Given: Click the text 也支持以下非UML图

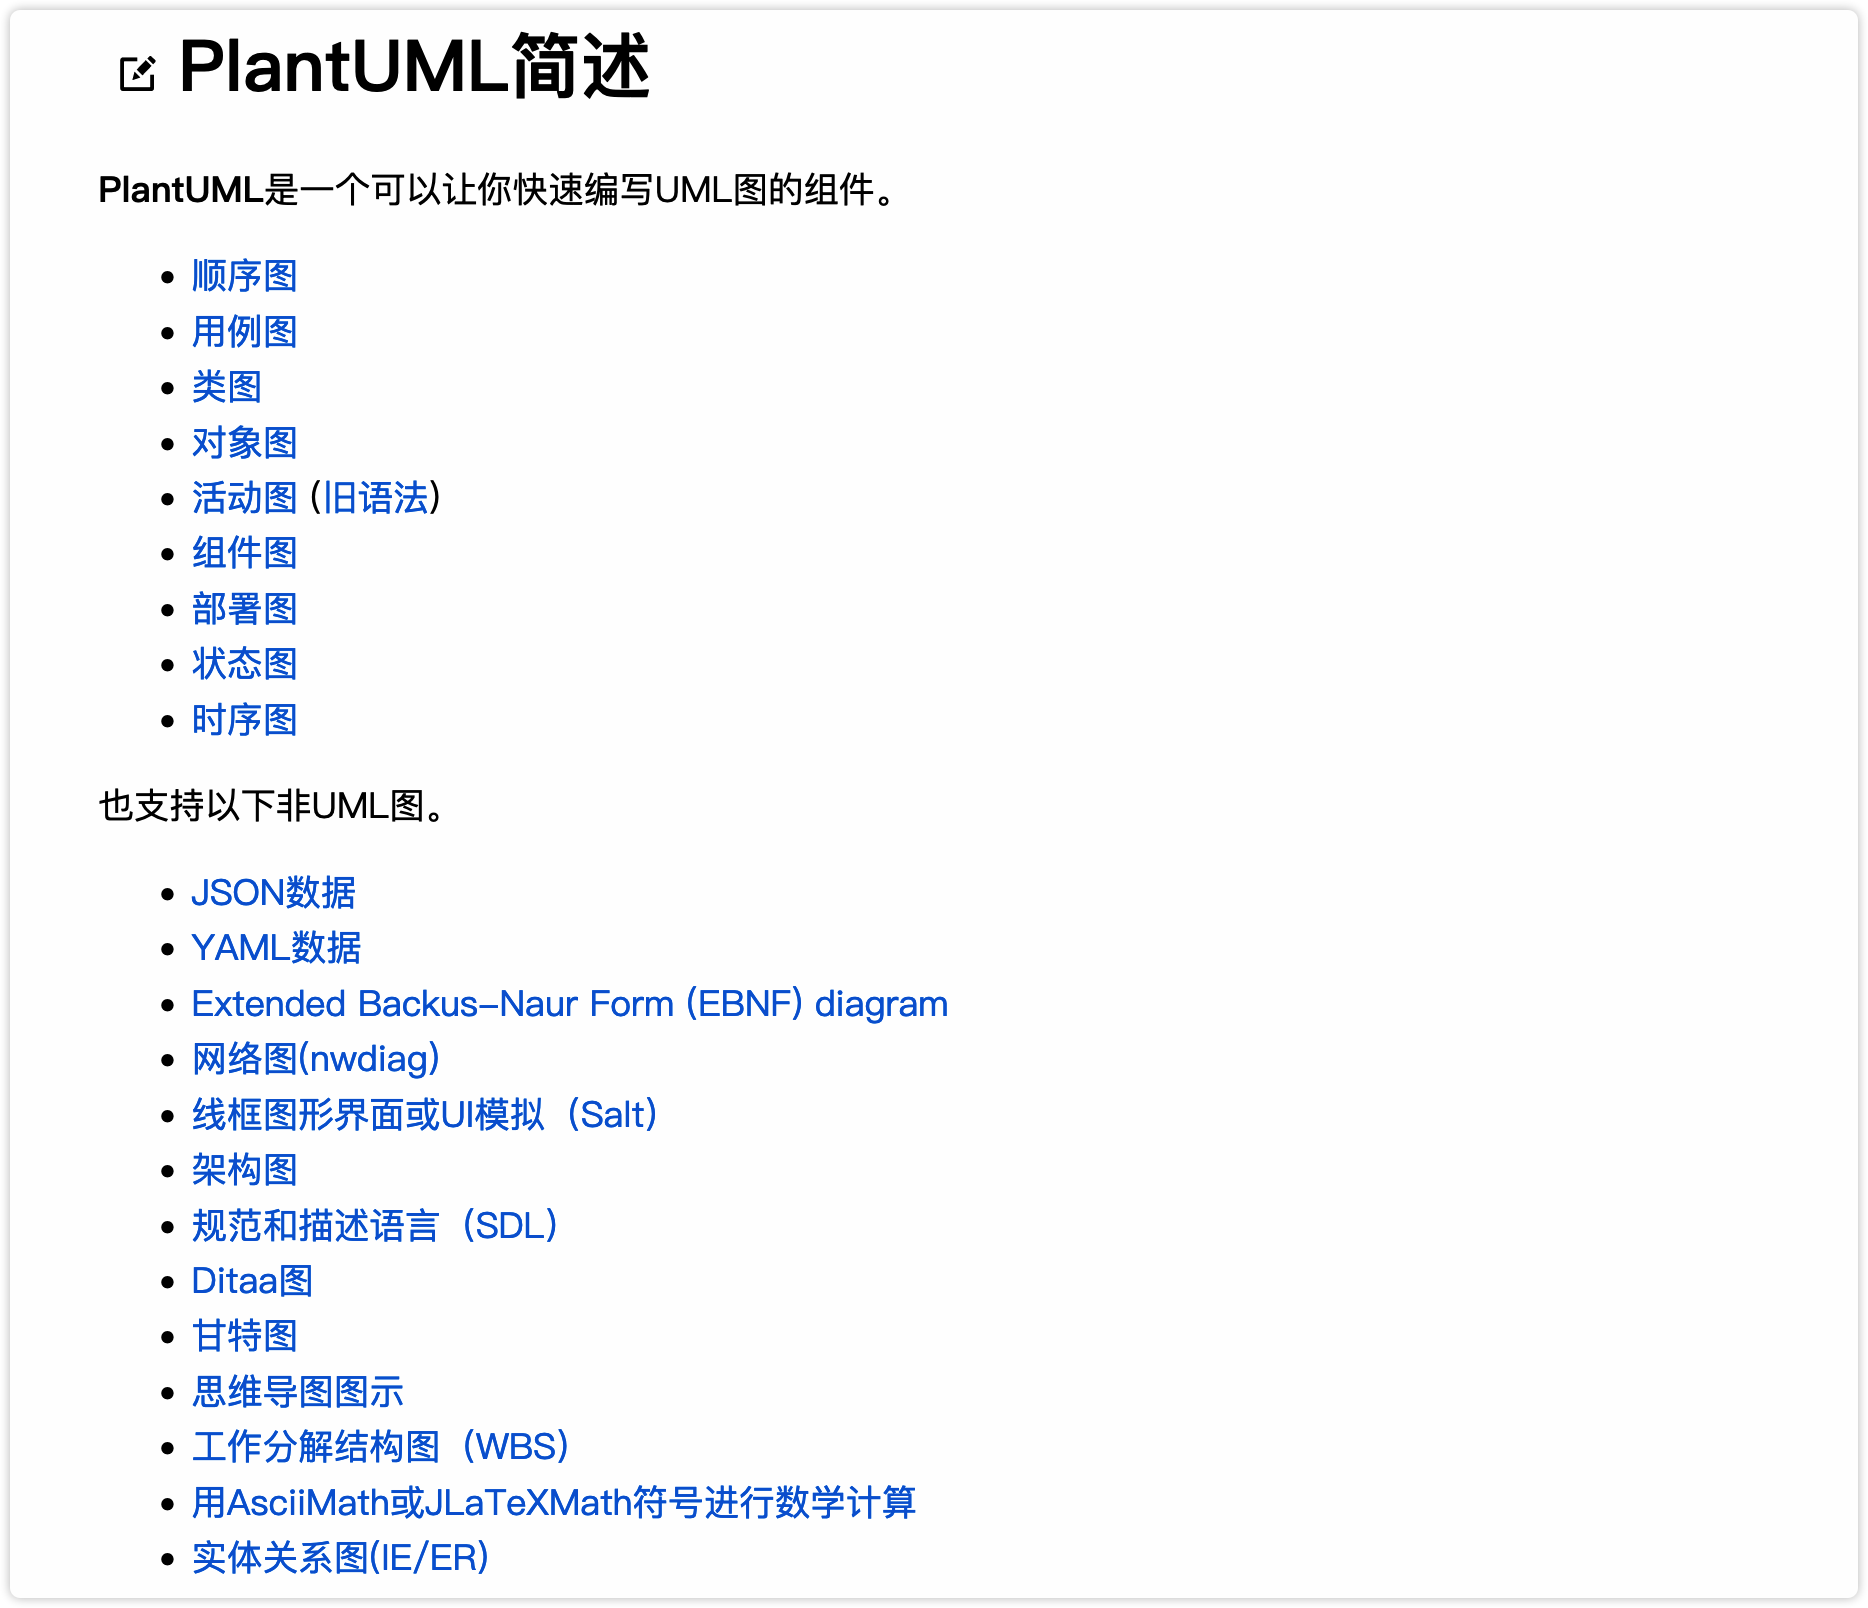Looking at the screenshot, I should click(x=272, y=806).
